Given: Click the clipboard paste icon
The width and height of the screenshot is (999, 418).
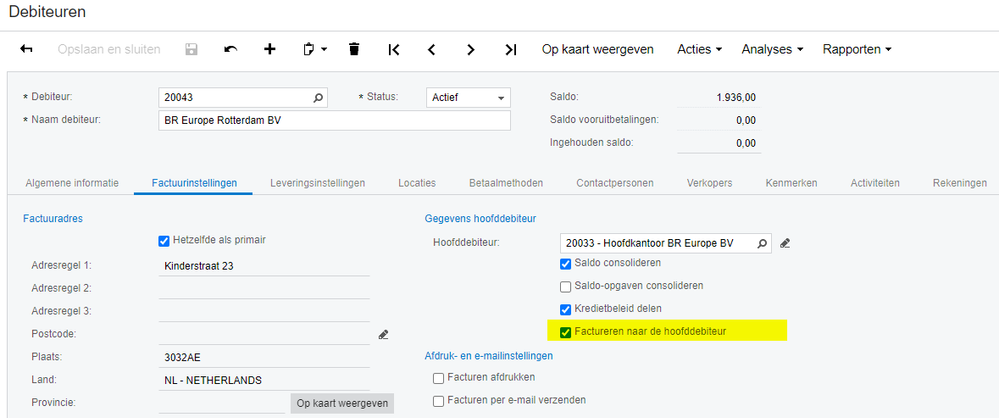Looking at the screenshot, I should [x=309, y=49].
